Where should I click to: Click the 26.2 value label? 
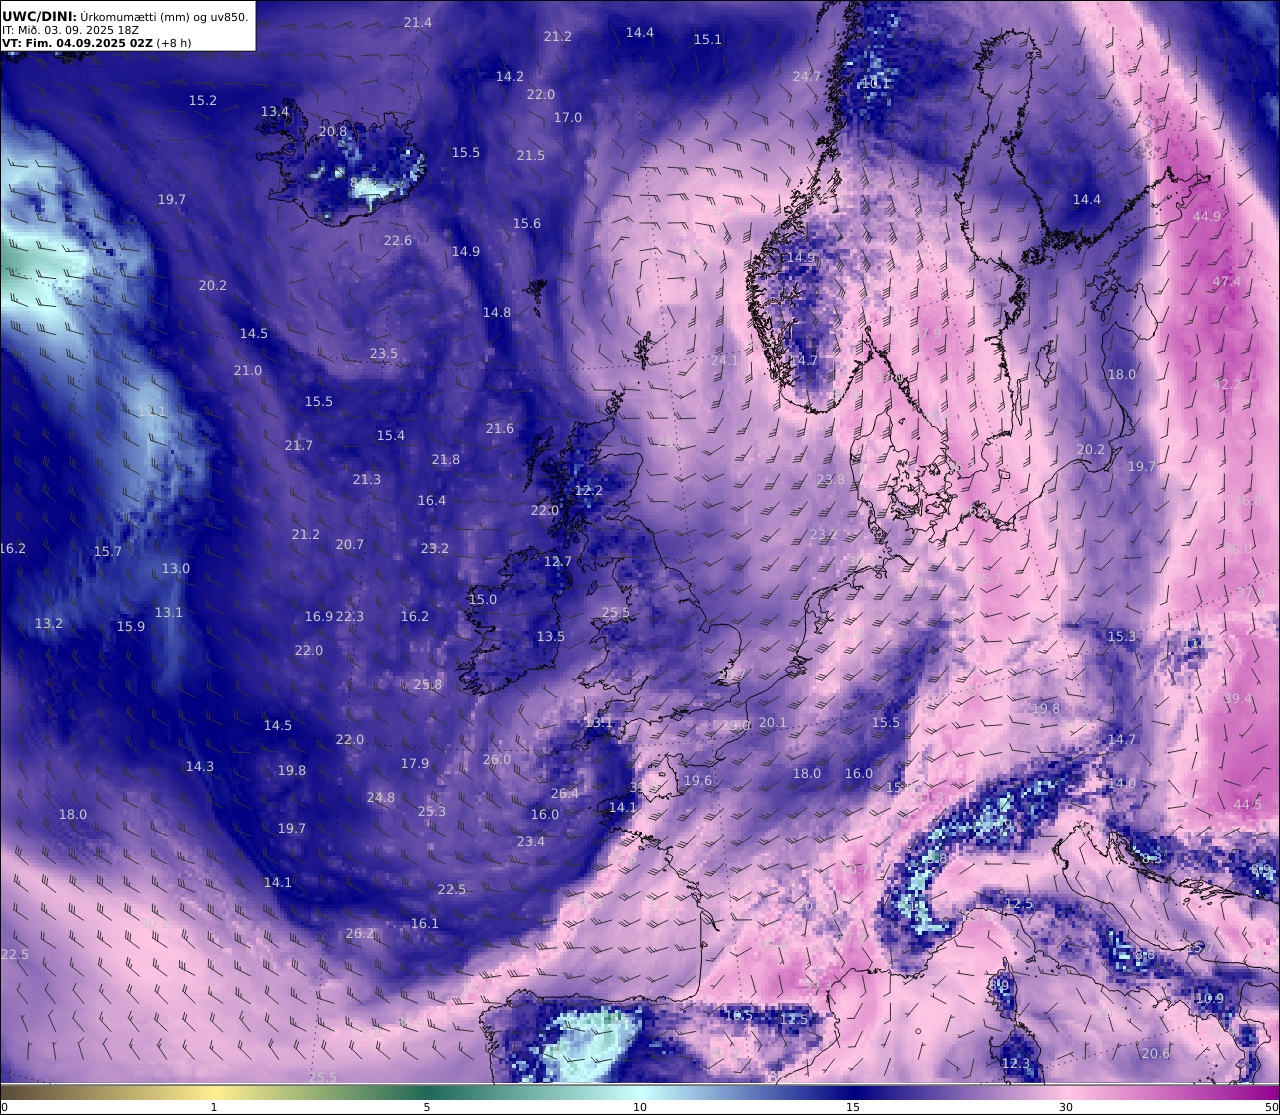(360, 933)
